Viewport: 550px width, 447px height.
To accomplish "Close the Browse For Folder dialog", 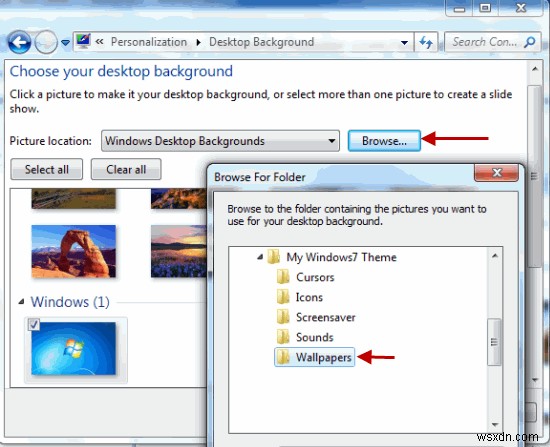I will coord(496,172).
